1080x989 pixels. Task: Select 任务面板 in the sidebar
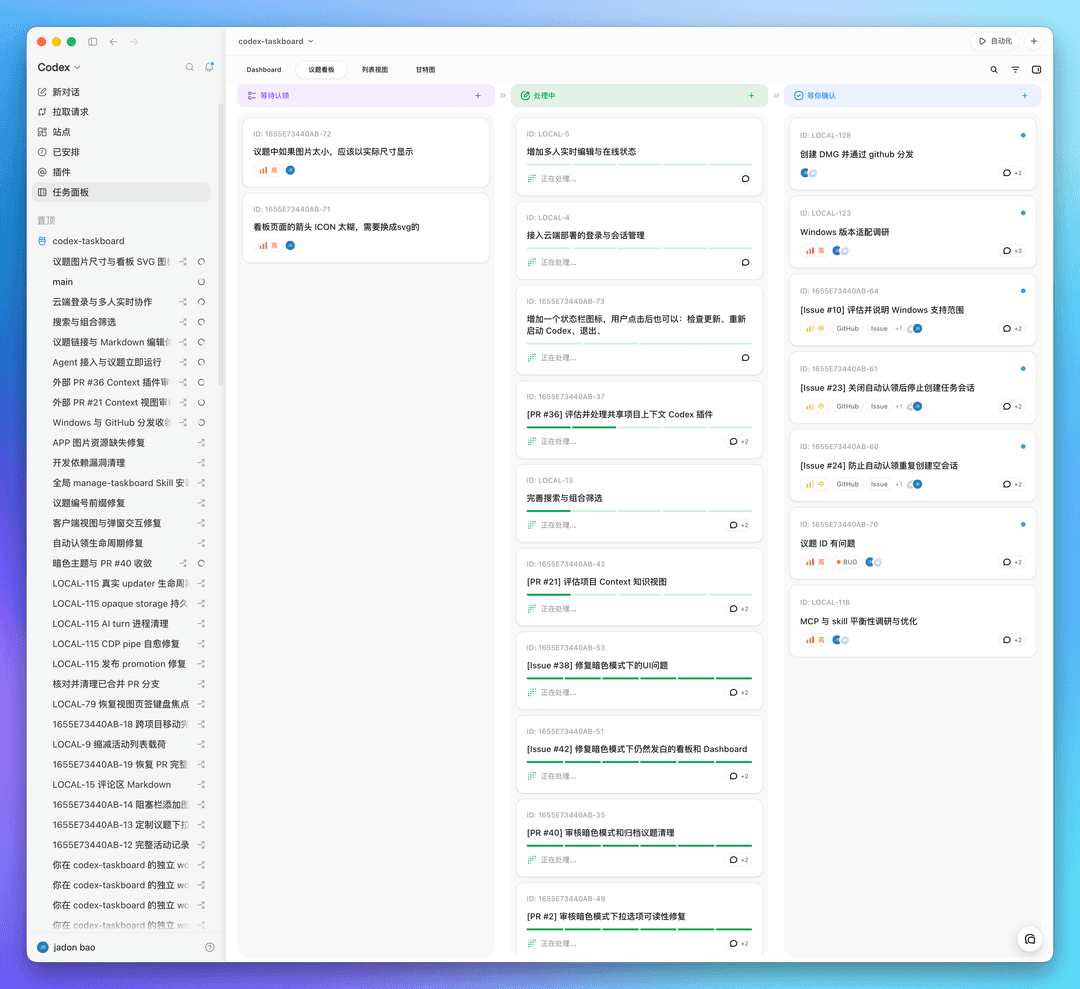121,192
